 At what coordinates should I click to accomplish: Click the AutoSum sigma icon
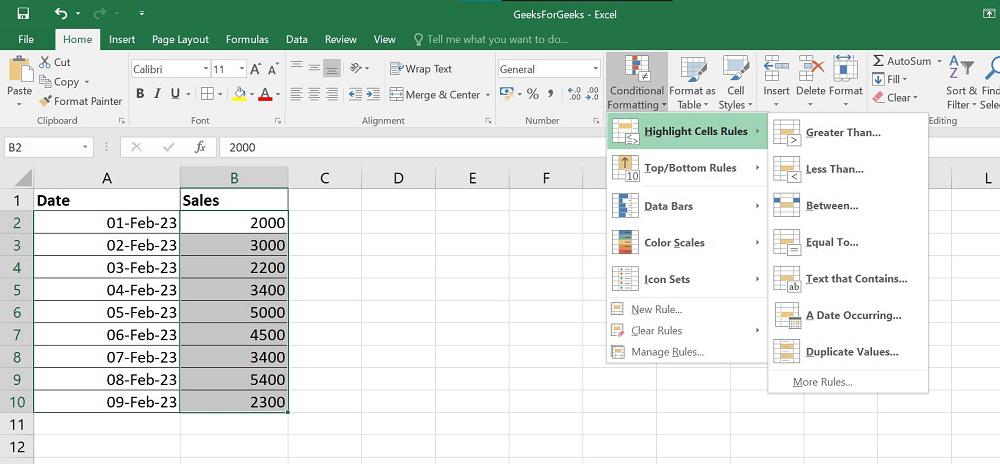pyautogui.click(x=878, y=61)
